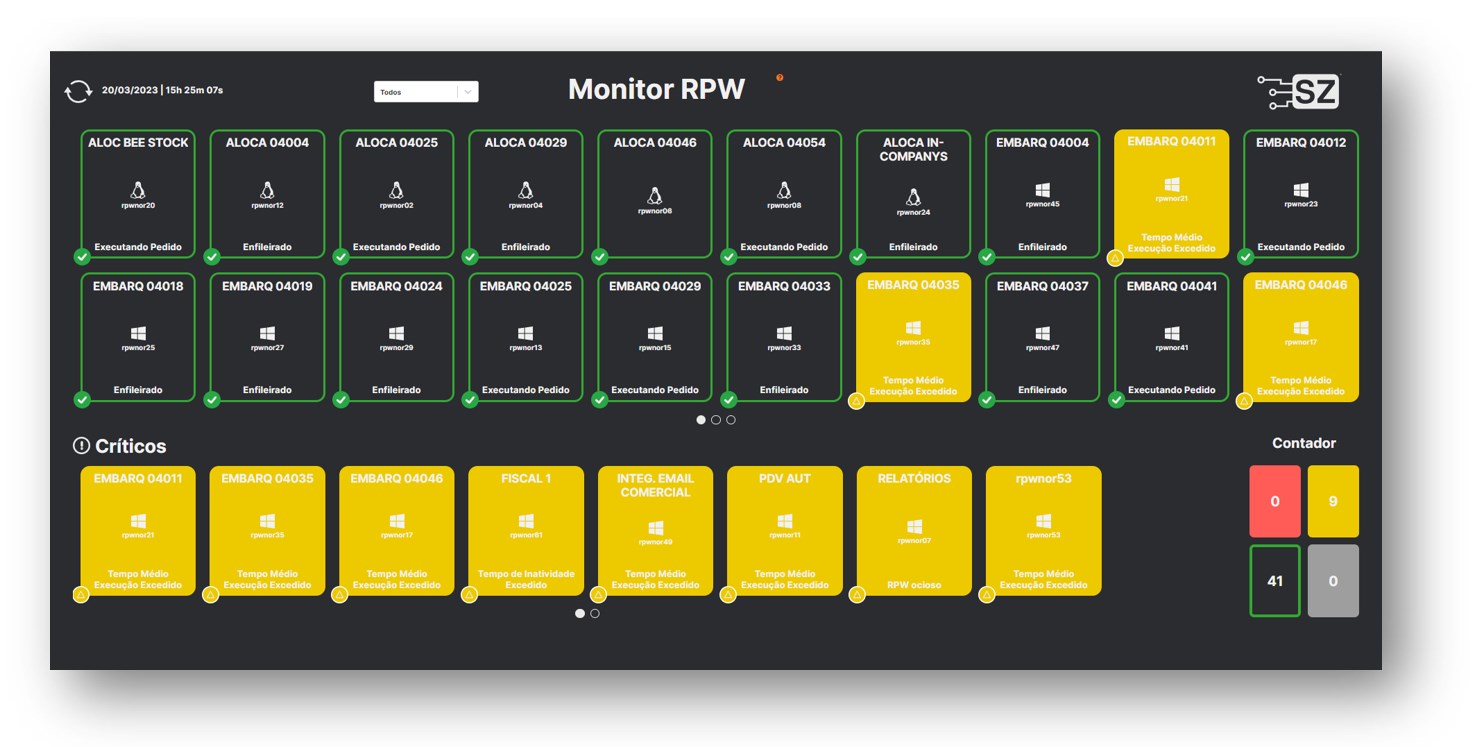This screenshot has height=747, width=1478.
Task: Click the warning badge on FISCAL 1 card
Action: coord(470,595)
